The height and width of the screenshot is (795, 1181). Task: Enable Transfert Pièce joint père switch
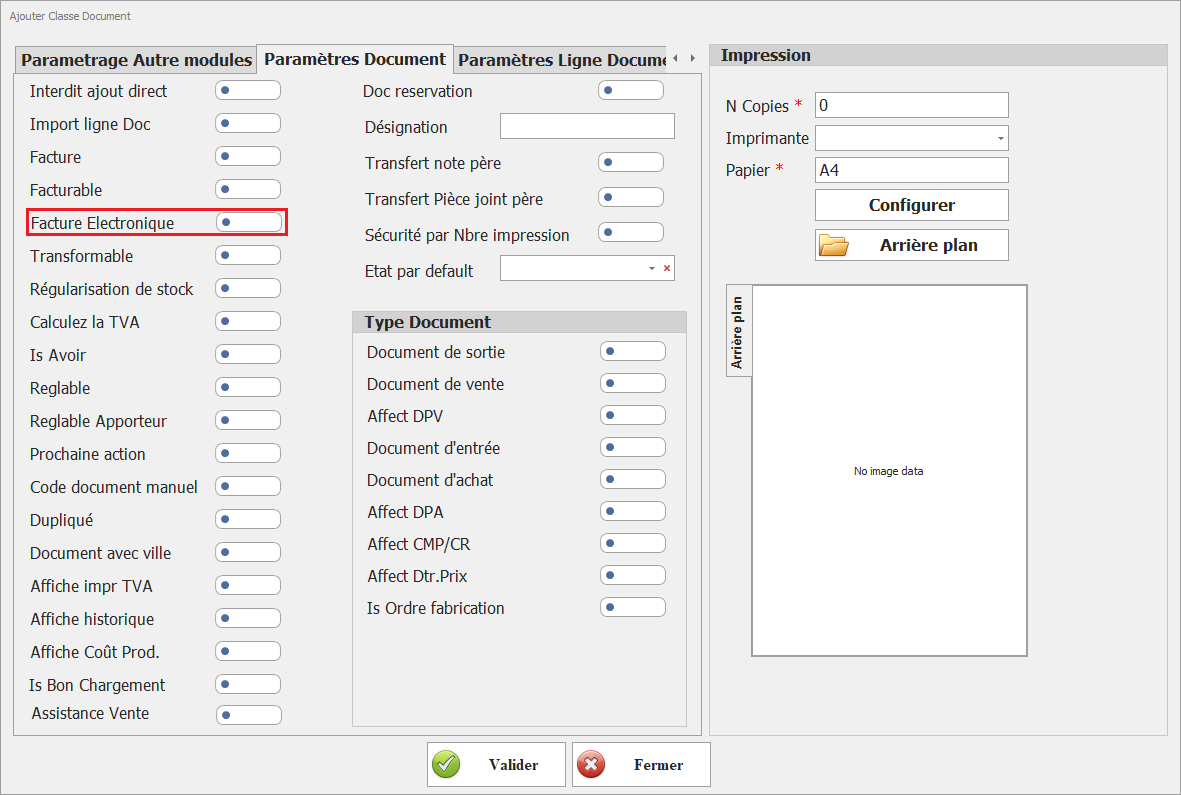click(x=631, y=197)
